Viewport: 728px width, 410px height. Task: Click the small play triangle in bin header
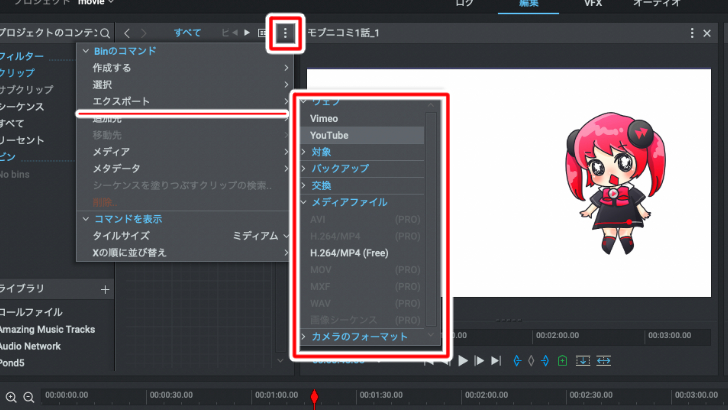[247, 33]
